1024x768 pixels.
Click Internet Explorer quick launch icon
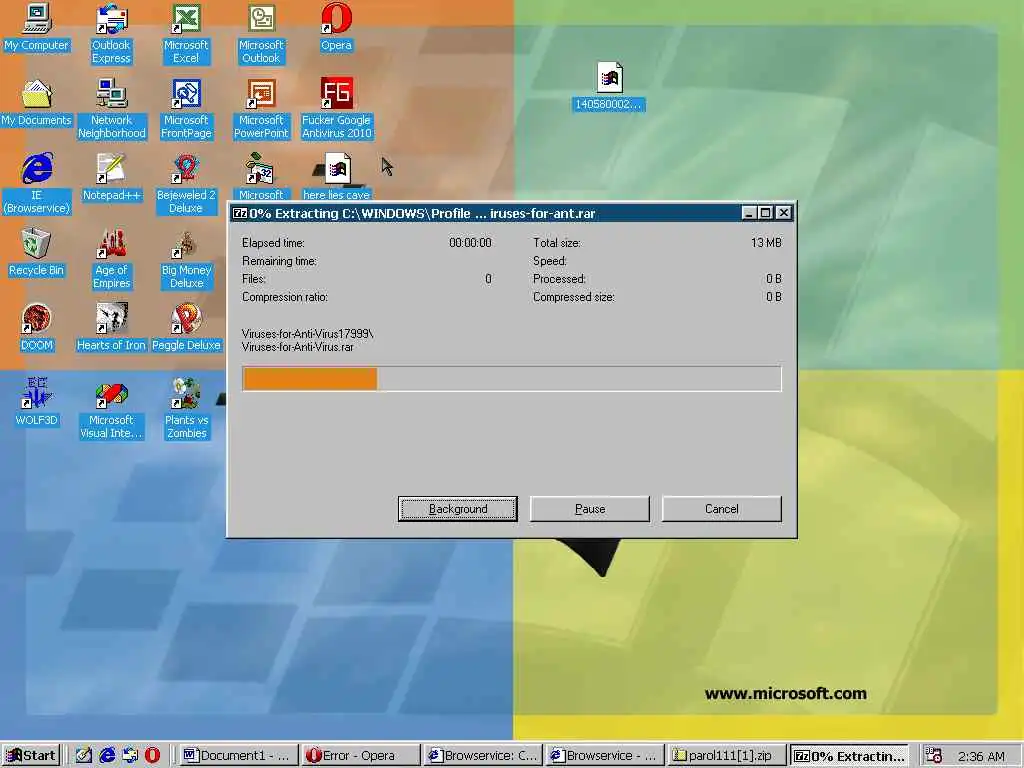[x=107, y=755]
